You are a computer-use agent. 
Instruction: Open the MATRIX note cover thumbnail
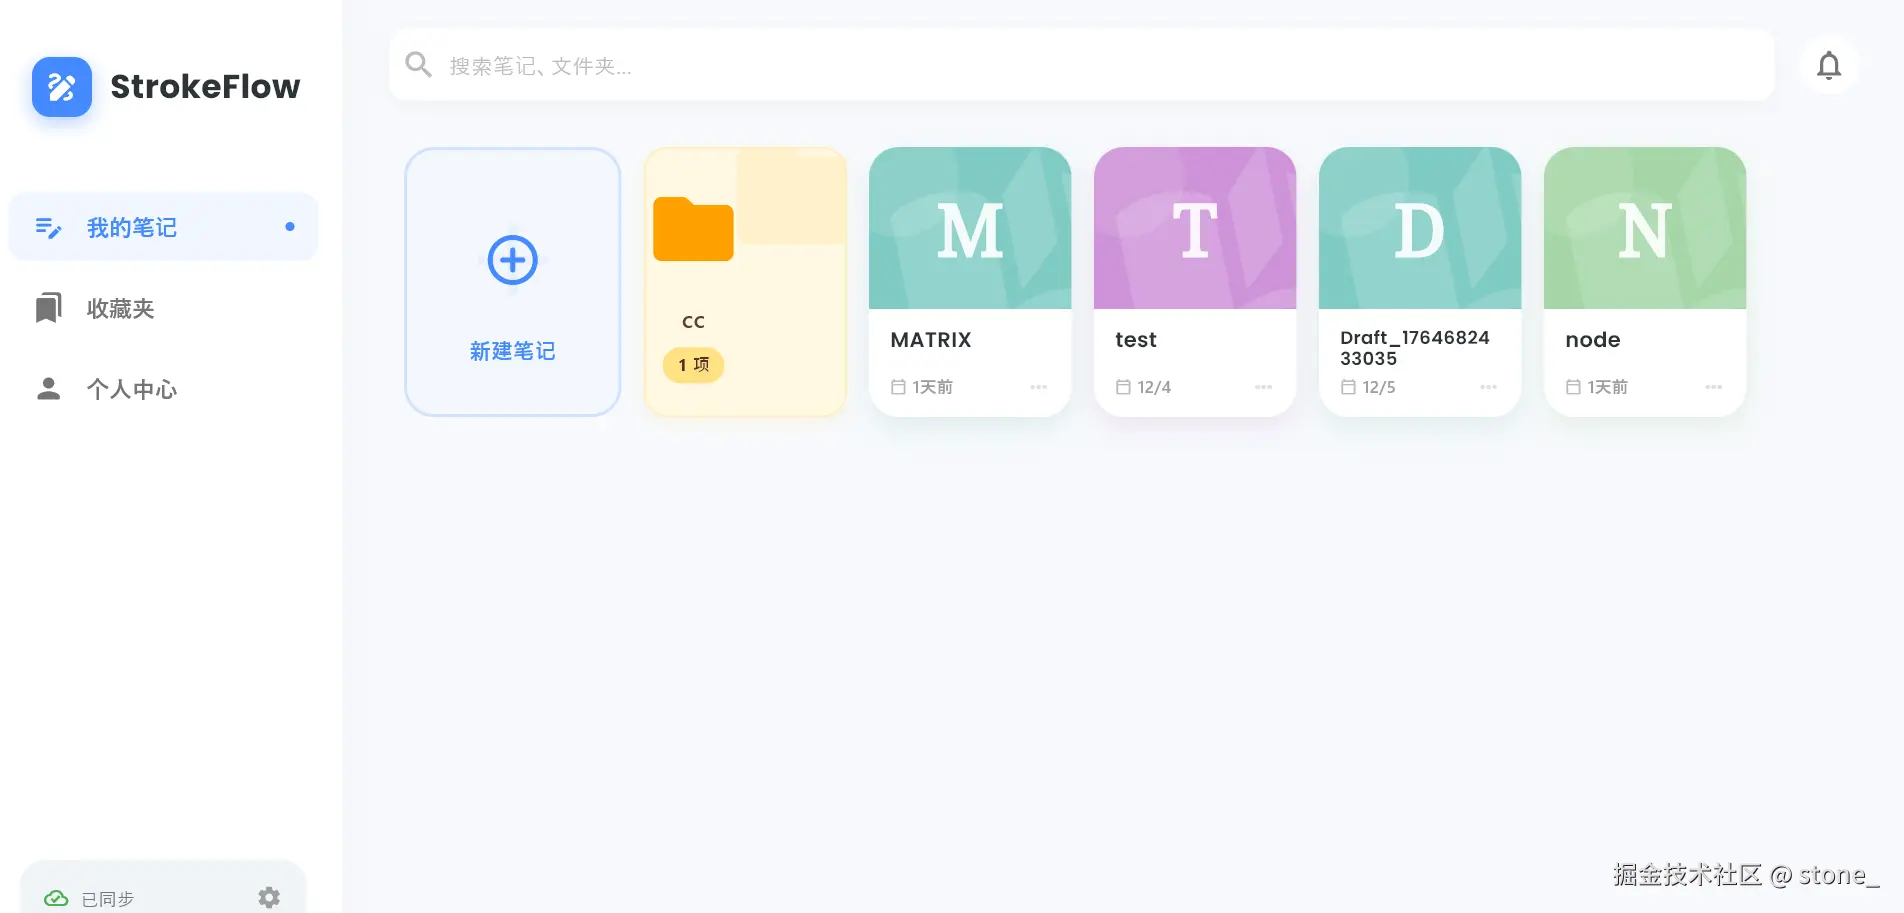[970, 228]
